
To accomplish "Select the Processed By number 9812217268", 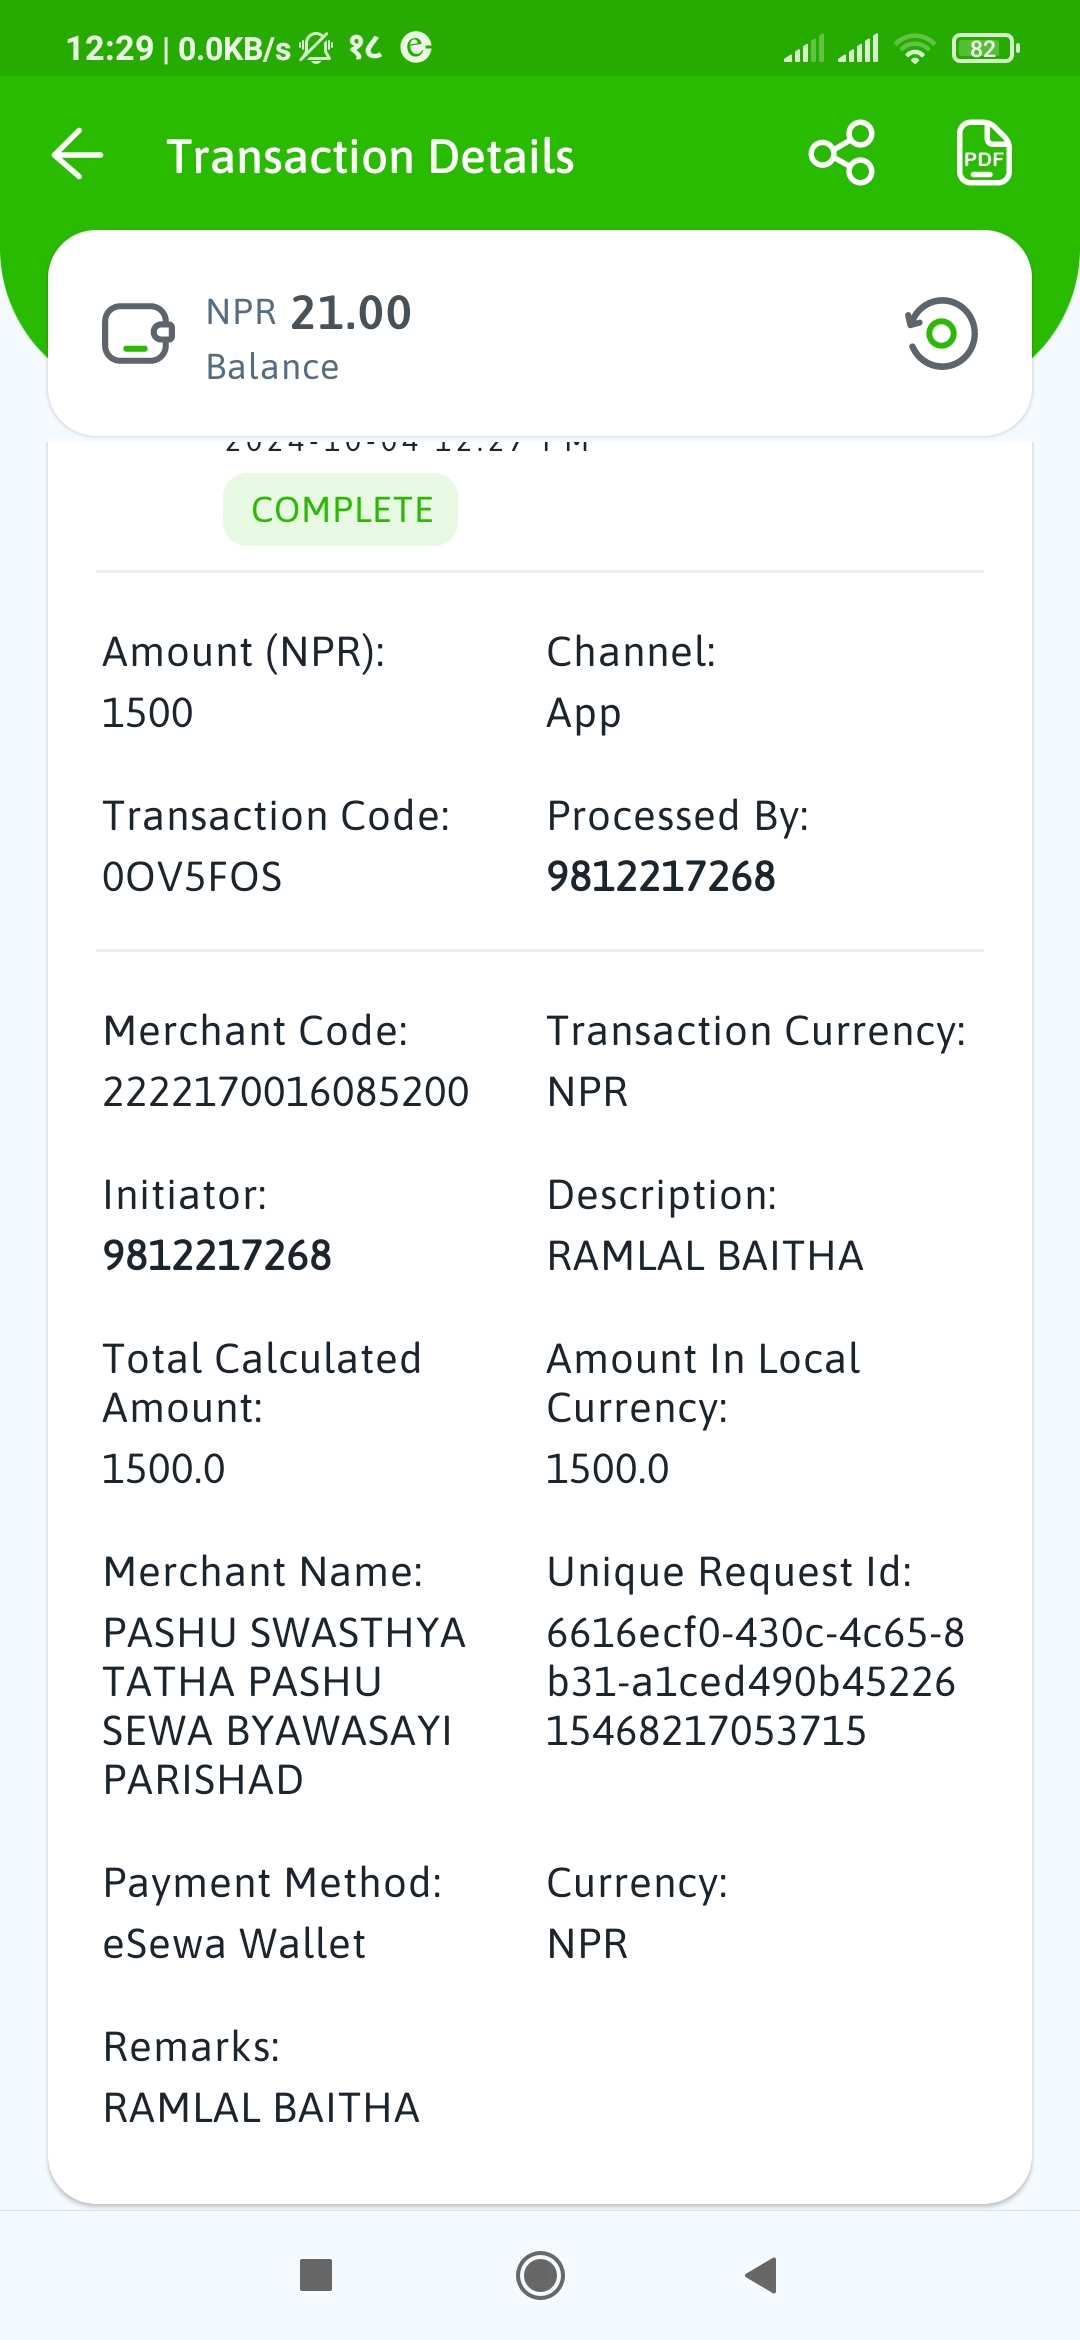I will click(x=661, y=877).
